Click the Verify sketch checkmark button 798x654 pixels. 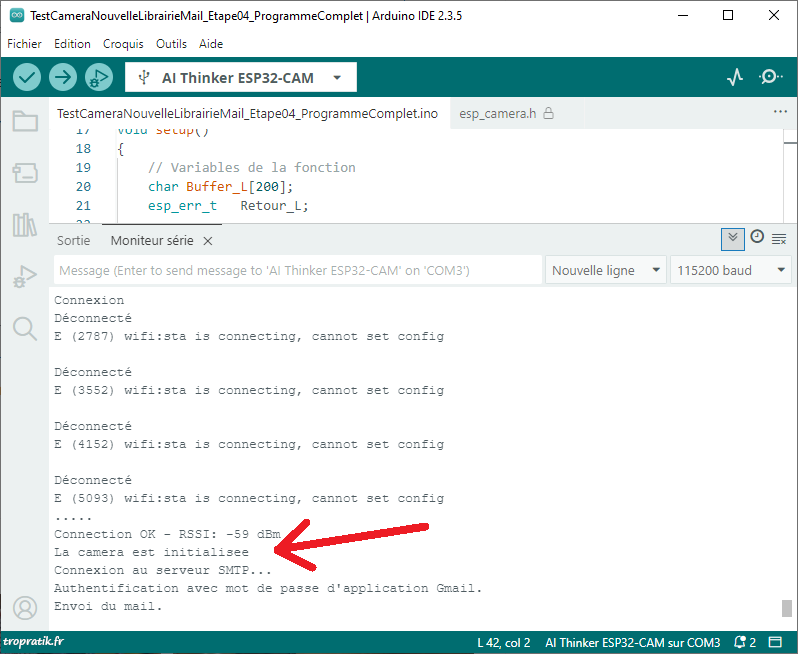pyautogui.click(x=27, y=77)
